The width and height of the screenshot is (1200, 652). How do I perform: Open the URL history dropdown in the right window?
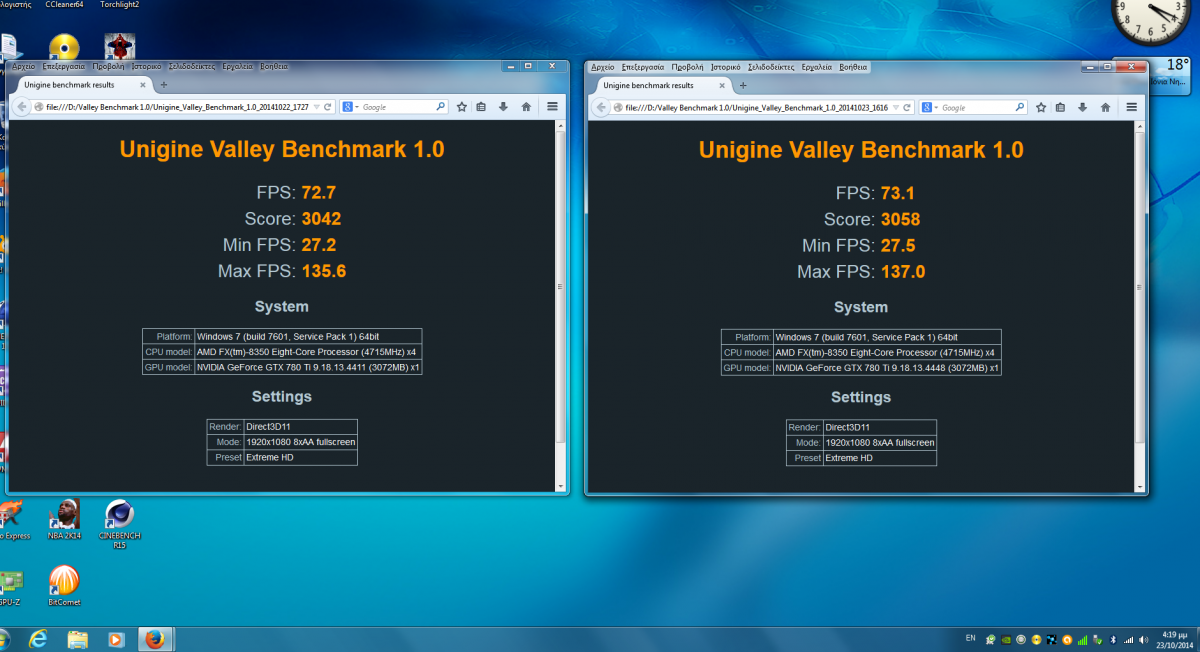(x=896, y=107)
